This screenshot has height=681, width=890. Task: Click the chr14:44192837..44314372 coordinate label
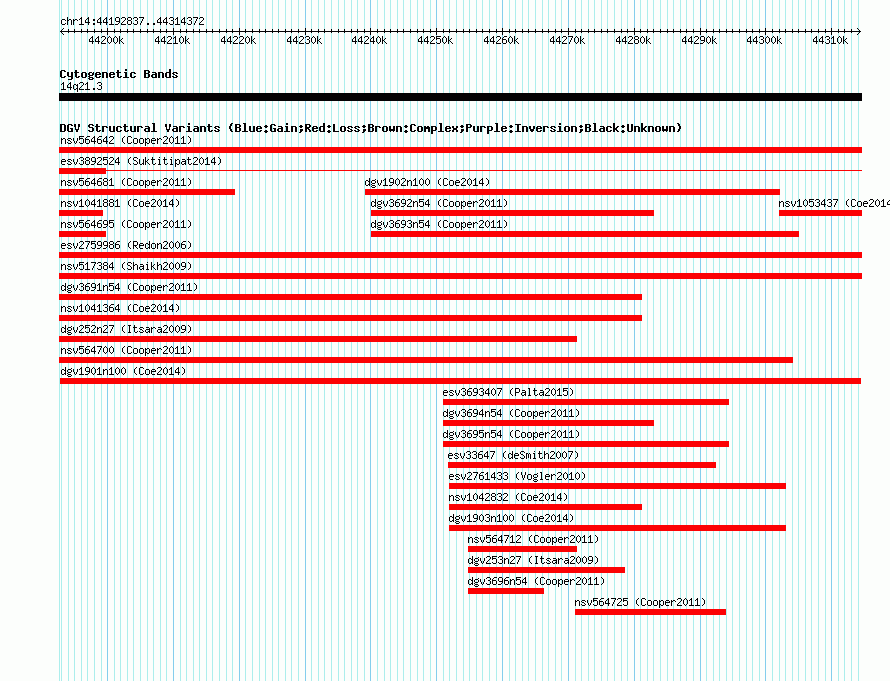tap(132, 21)
